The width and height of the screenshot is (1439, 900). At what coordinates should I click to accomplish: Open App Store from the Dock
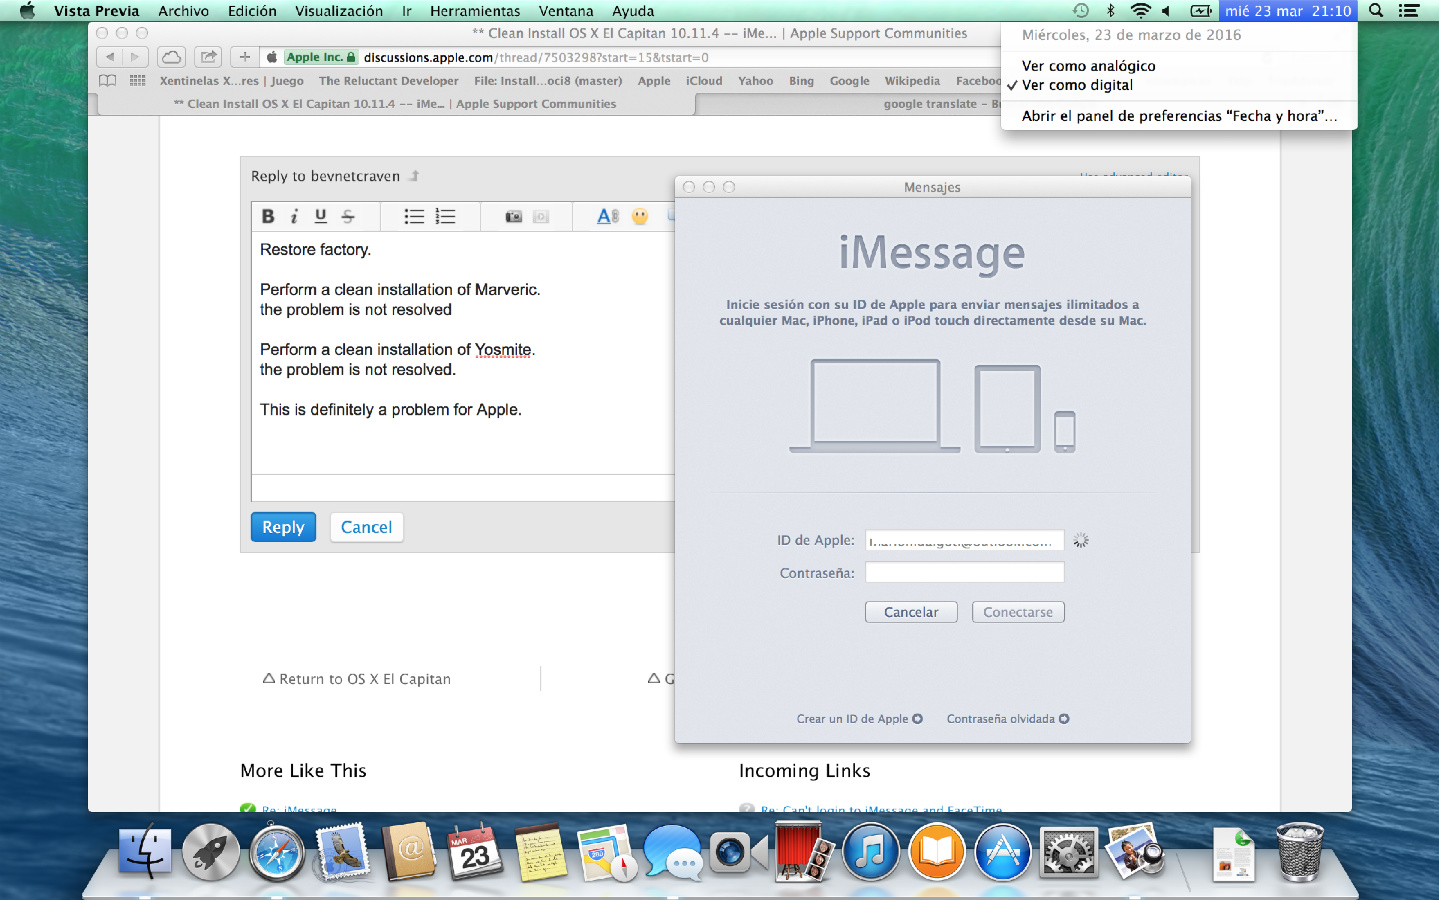click(x=1003, y=852)
